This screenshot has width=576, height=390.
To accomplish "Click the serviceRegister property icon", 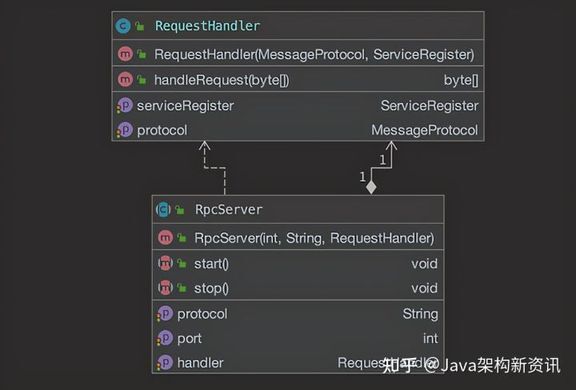I will (x=125, y=105).
